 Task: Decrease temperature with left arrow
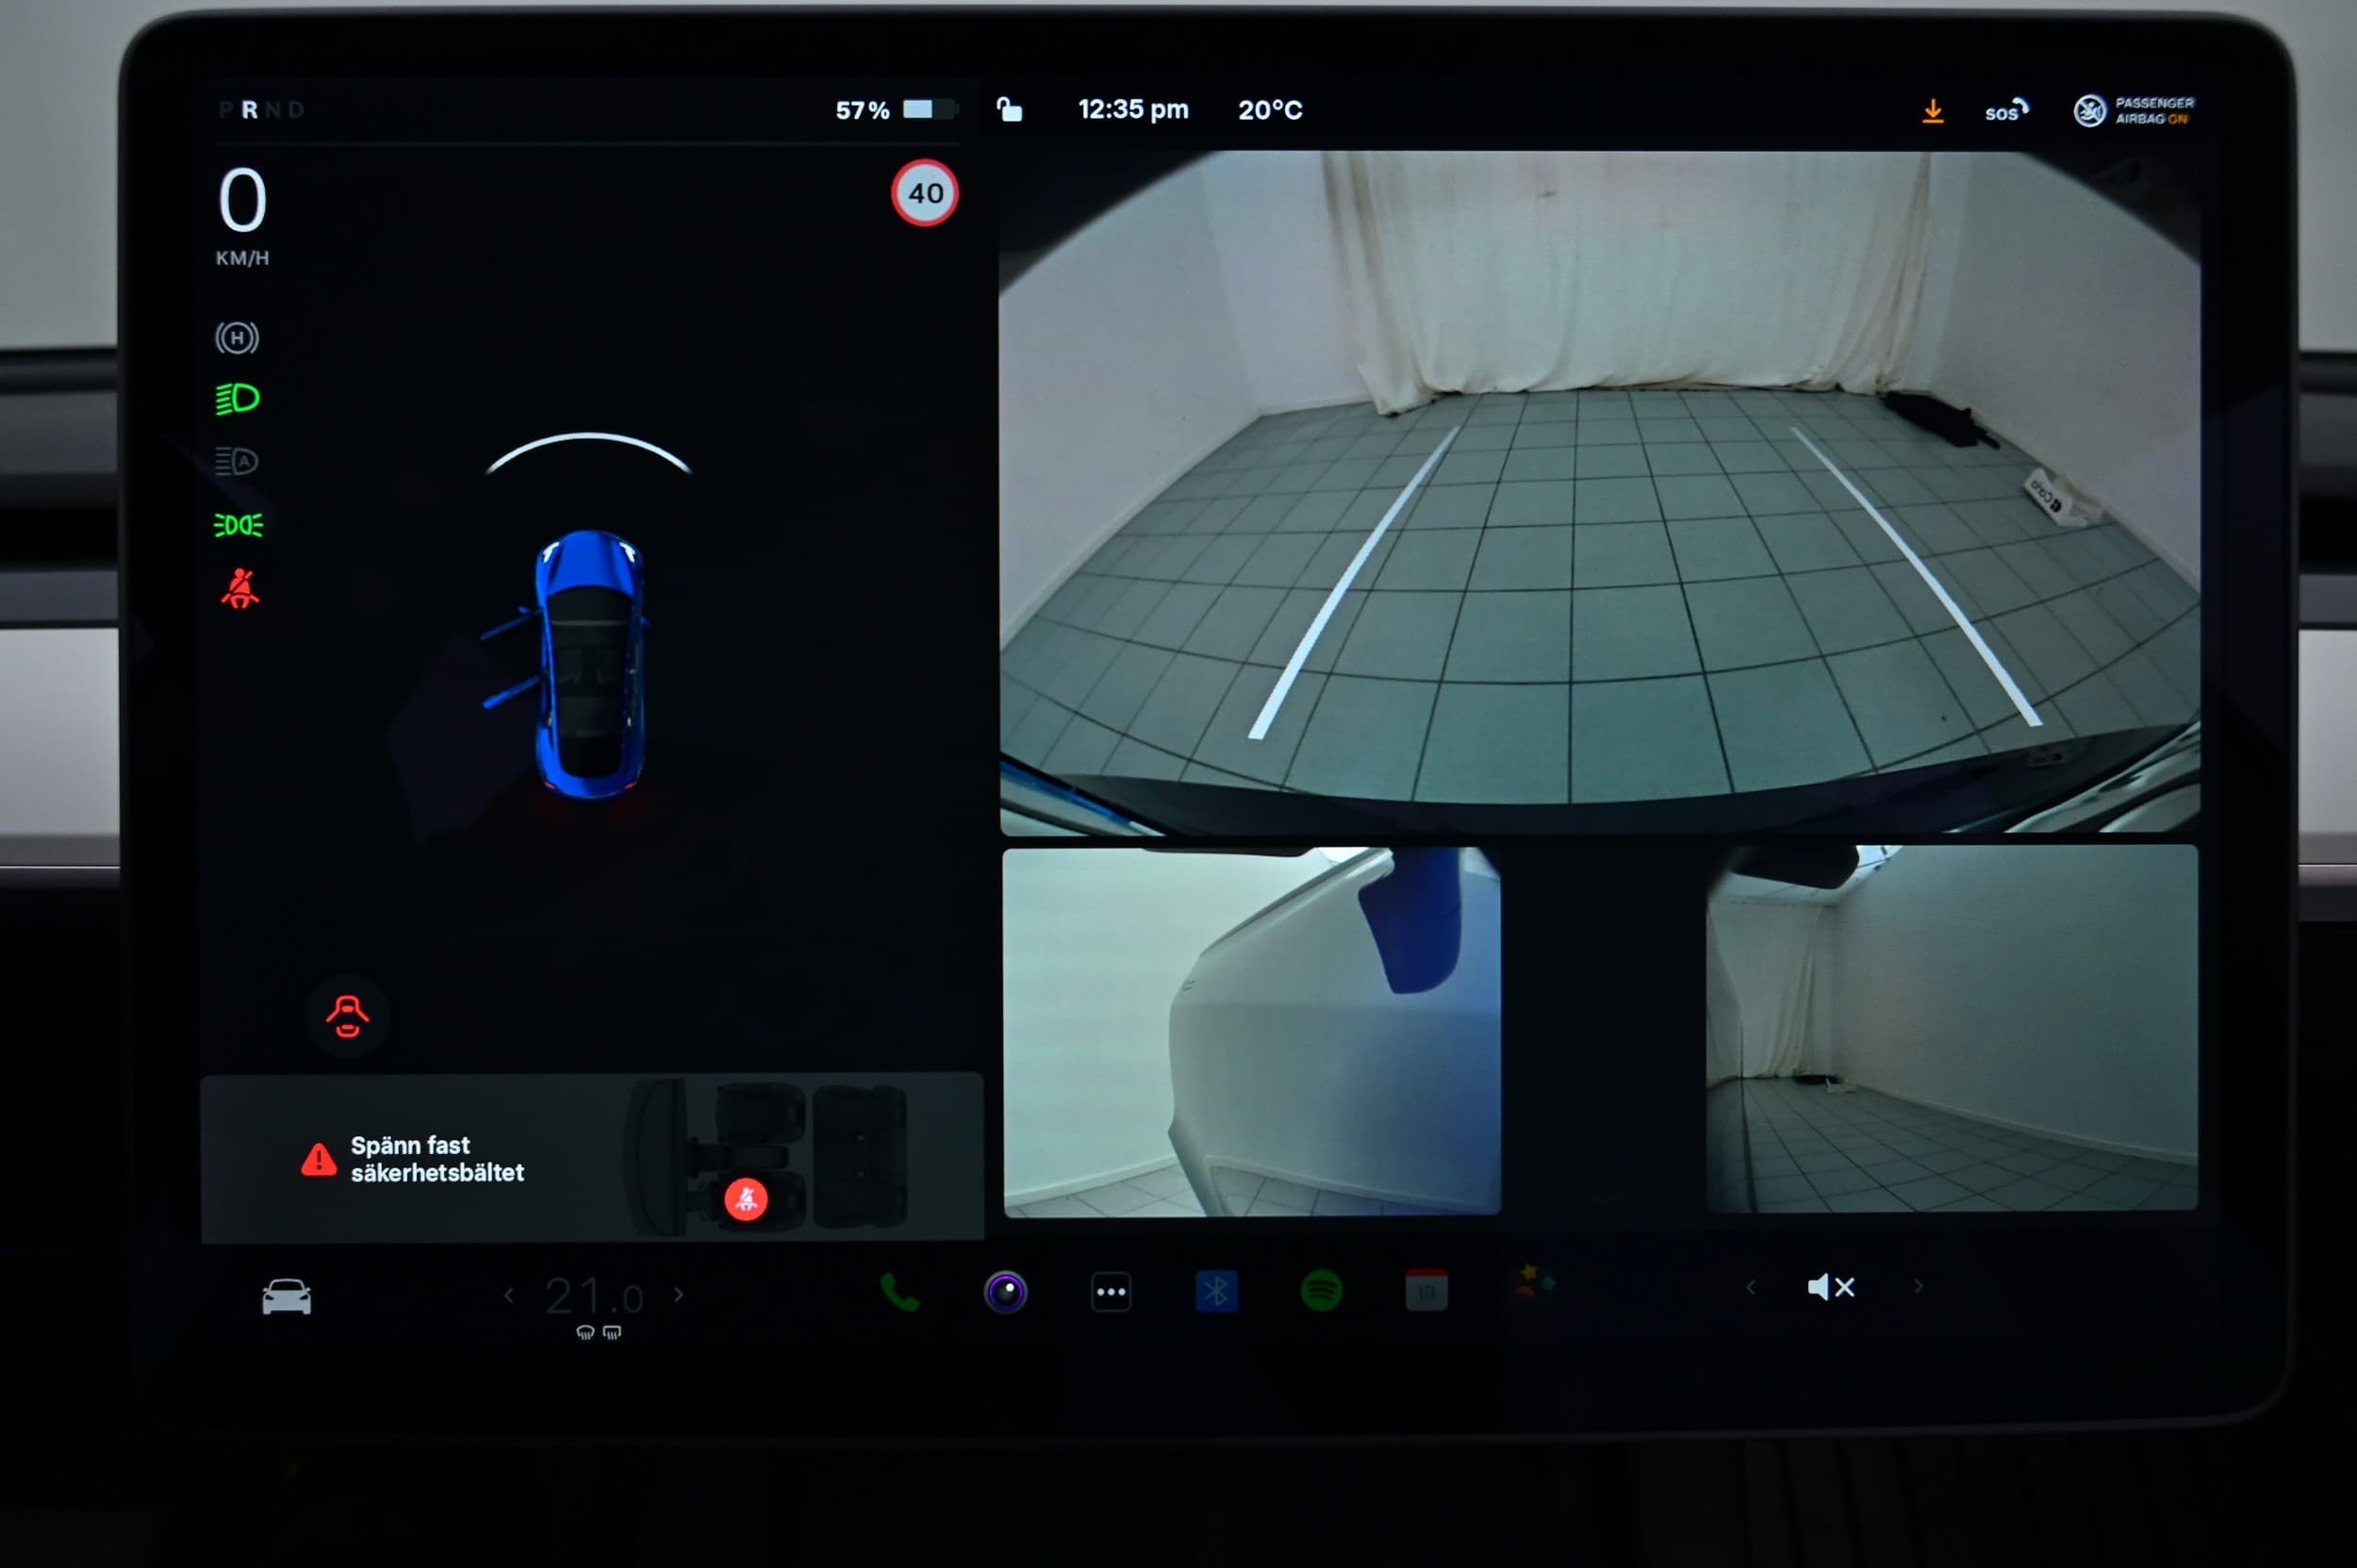pos(509,1295)
